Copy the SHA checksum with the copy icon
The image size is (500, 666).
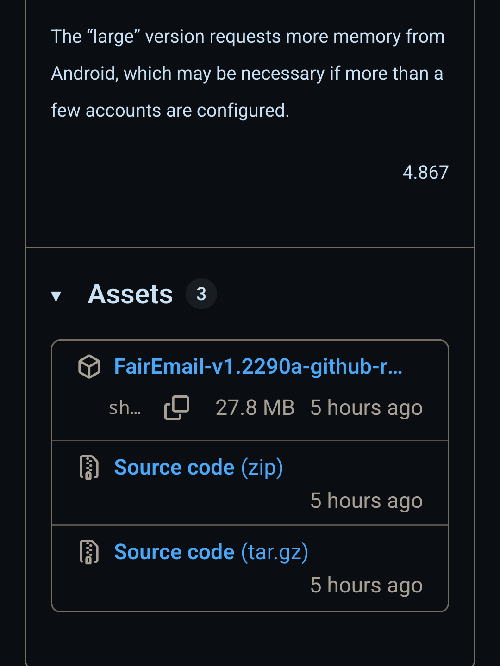pyautogui.click(x=177, y=408)
